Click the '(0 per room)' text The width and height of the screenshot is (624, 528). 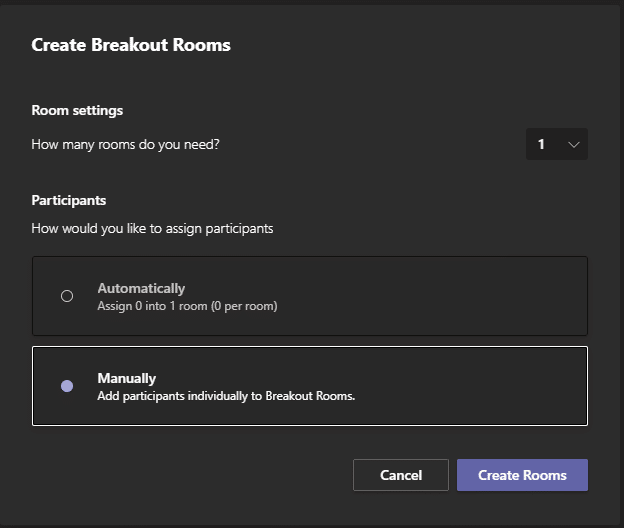coord(244,306)
